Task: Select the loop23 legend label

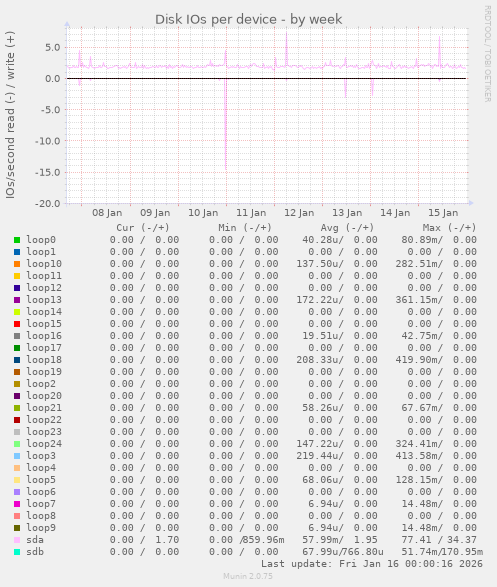Action: pos(44,432)
